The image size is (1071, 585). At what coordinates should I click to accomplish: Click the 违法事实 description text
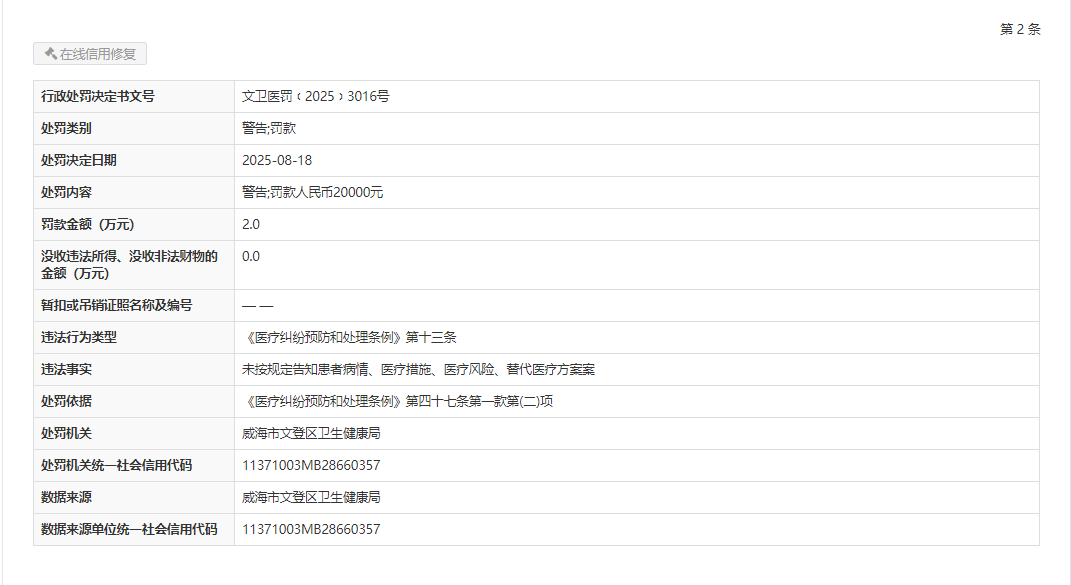[418, 369]
